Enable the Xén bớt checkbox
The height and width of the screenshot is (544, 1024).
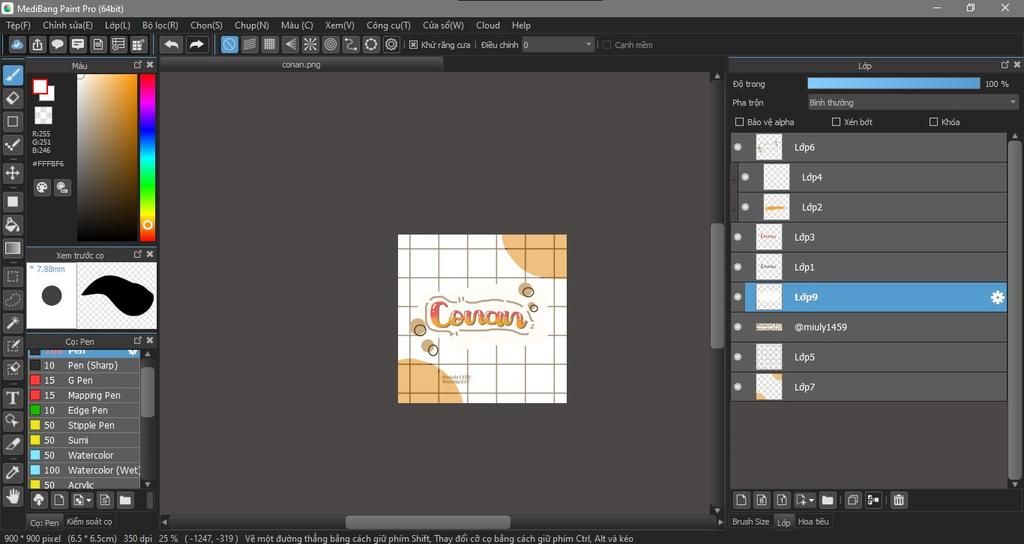coord(836,121)
